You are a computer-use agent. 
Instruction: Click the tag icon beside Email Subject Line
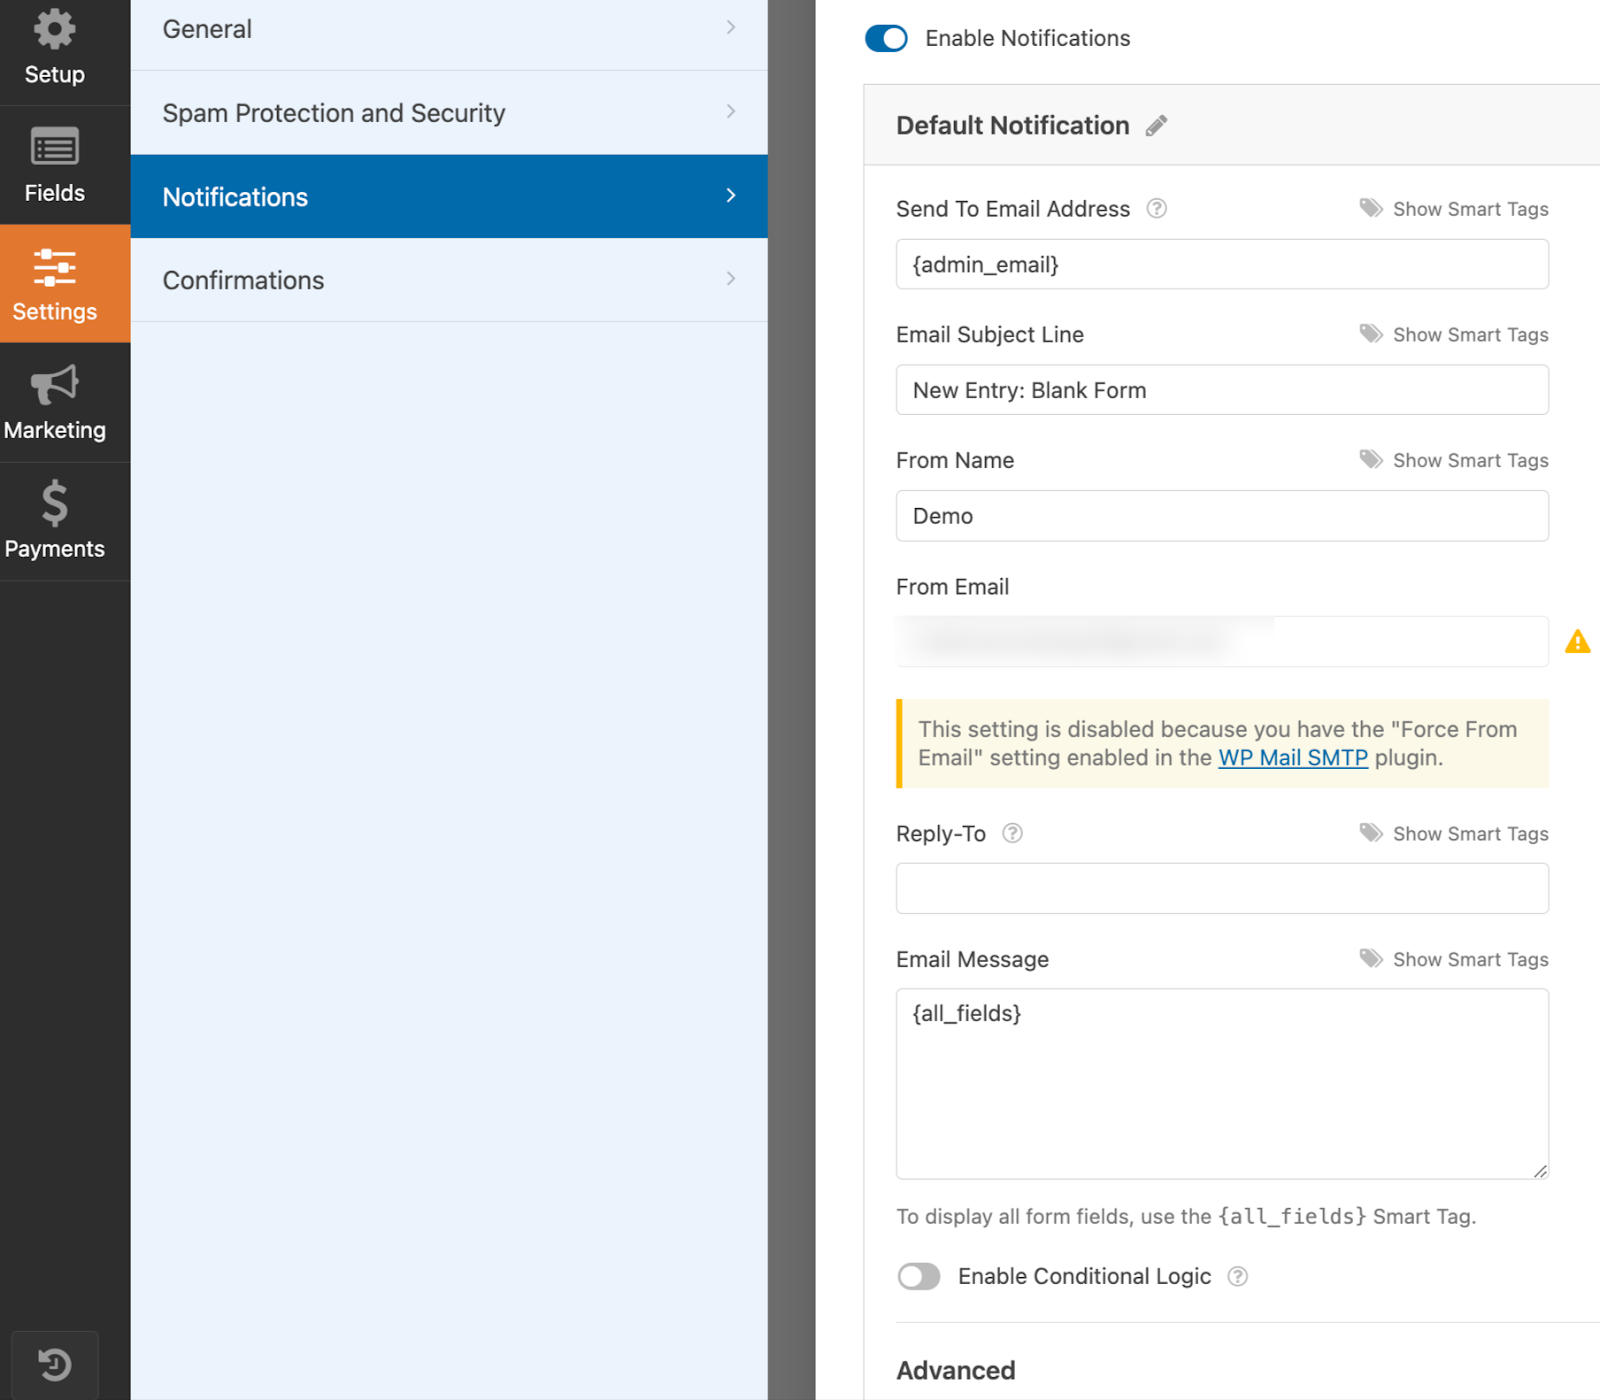click(x=1370, y=334)
